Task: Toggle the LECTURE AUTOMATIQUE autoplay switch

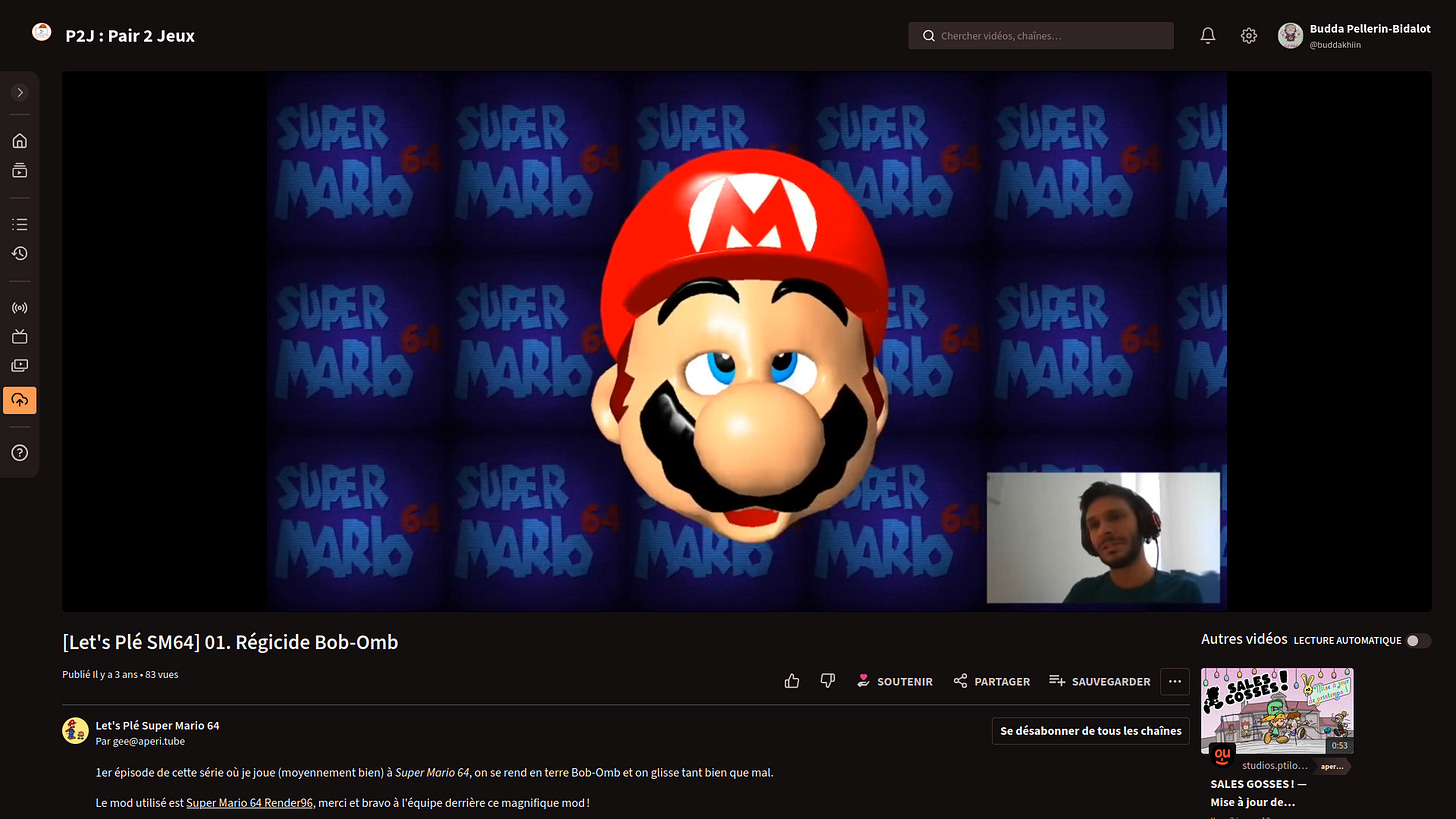Action: (x=1418, y=640)
